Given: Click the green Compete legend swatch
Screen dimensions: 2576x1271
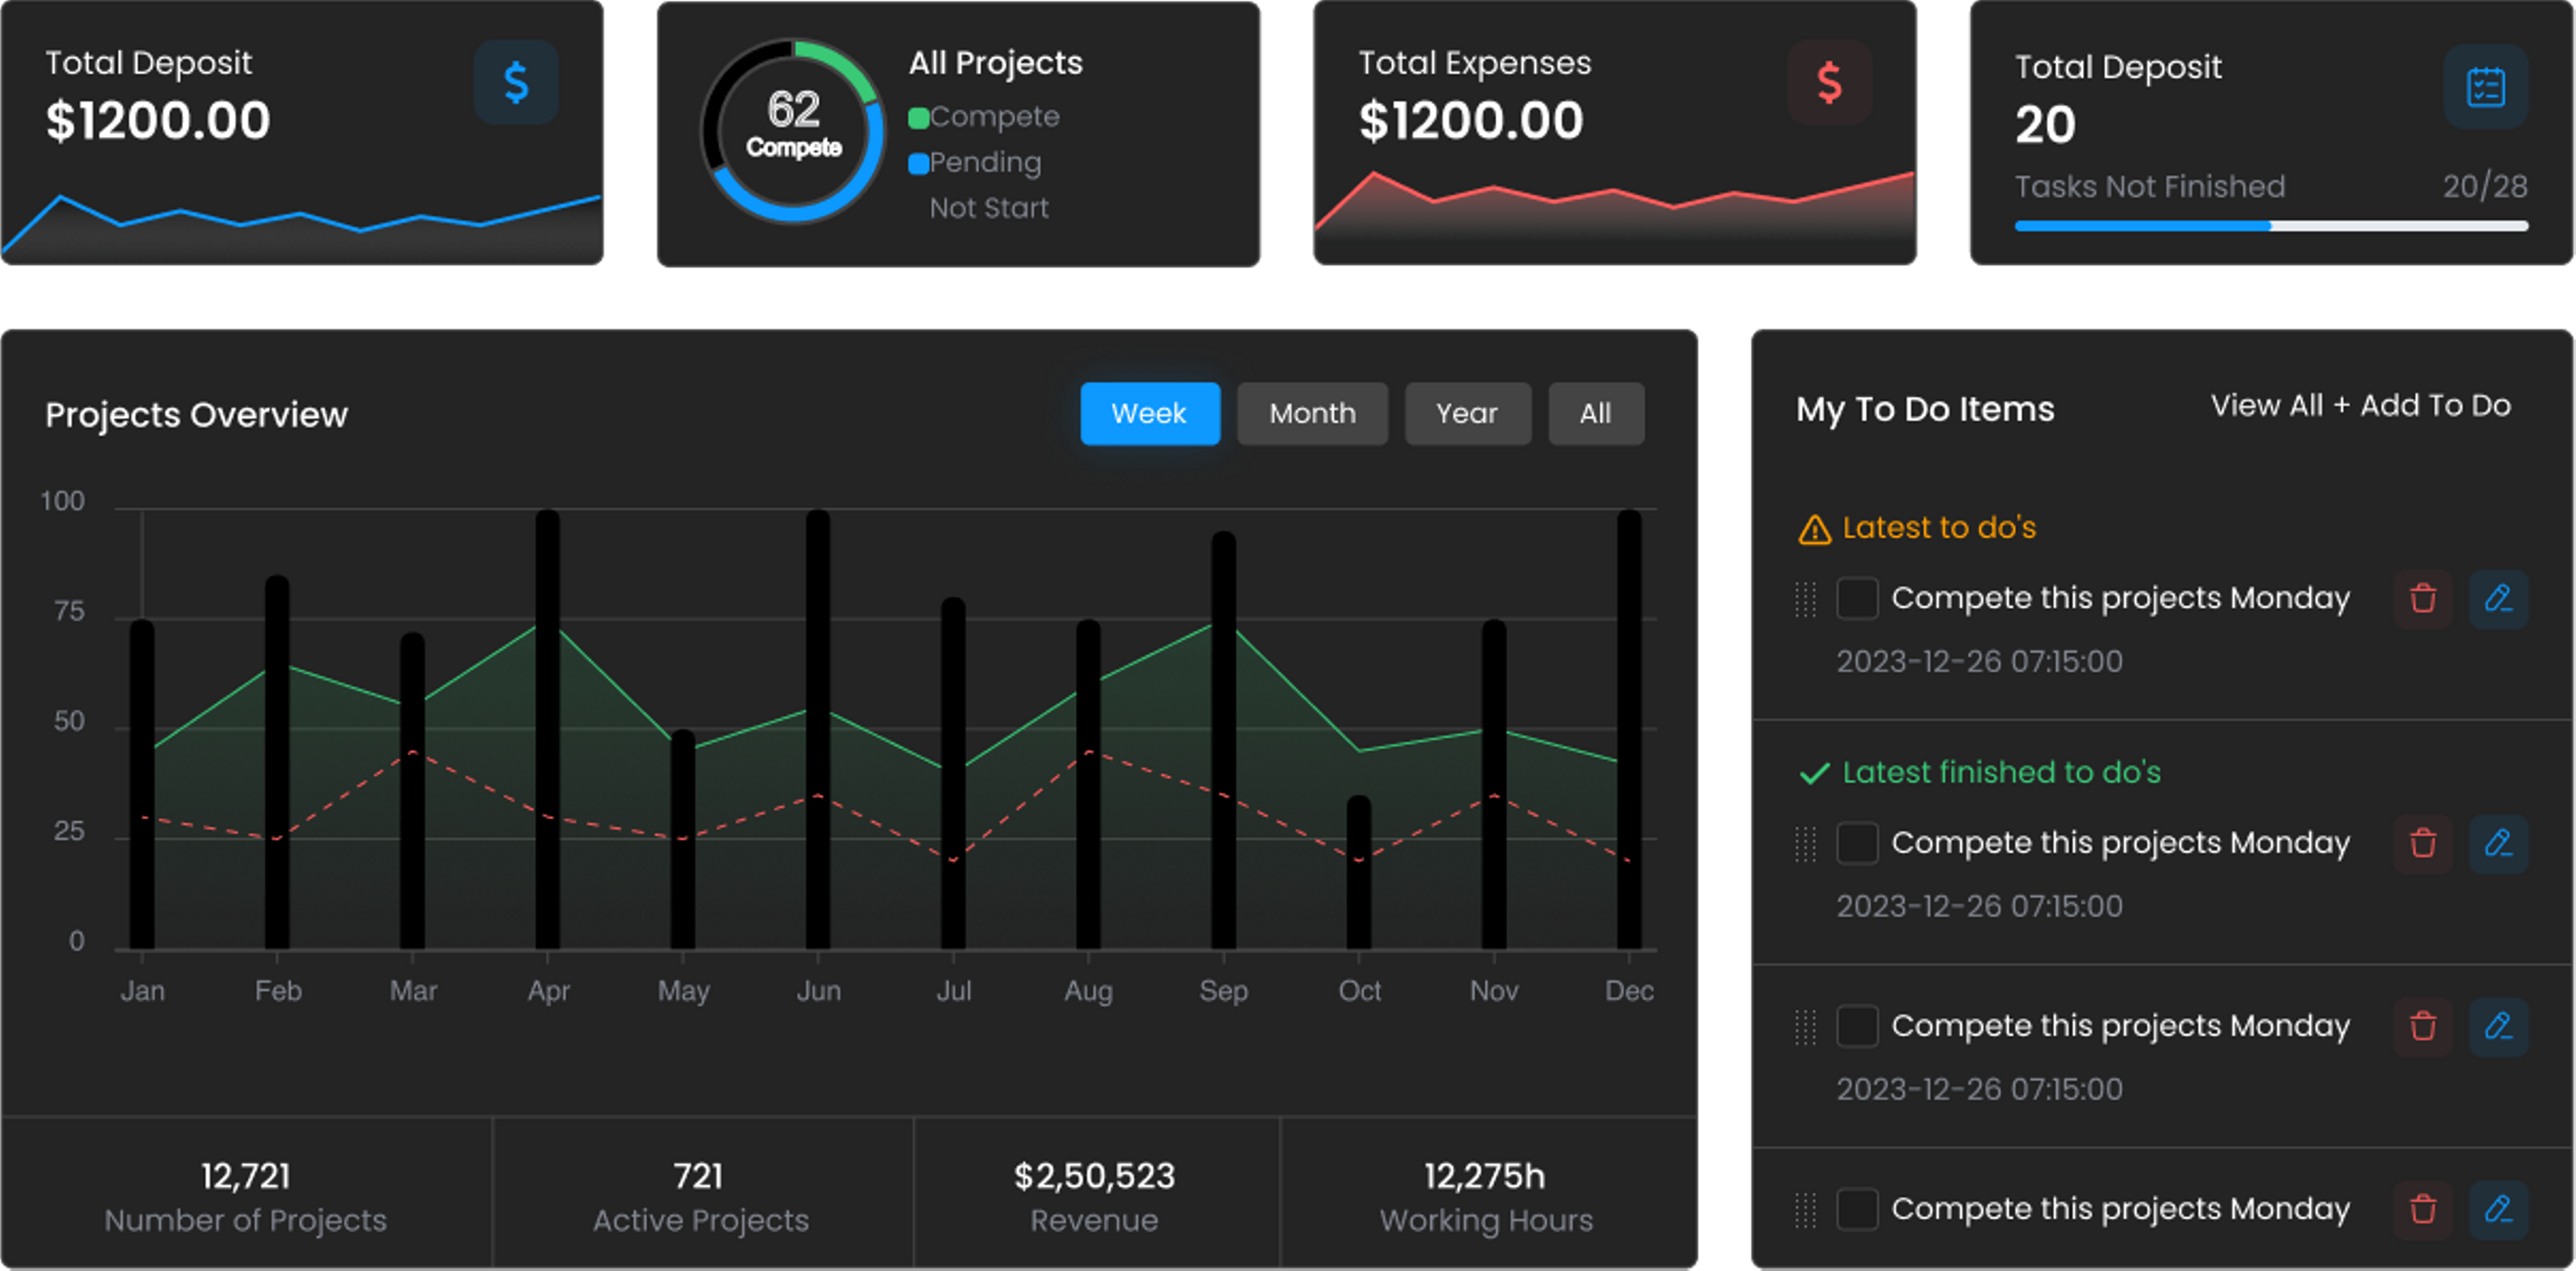Looking at the screenshot, I should coord(918,118).
